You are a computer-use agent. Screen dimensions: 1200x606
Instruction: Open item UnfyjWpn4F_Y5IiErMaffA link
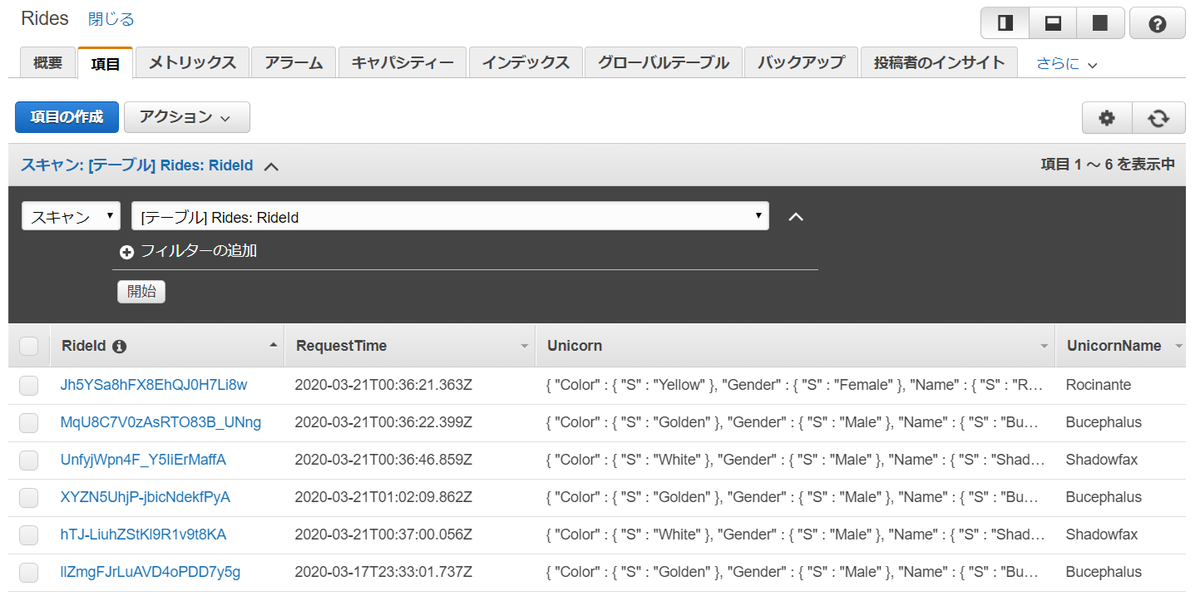[144, 460]
